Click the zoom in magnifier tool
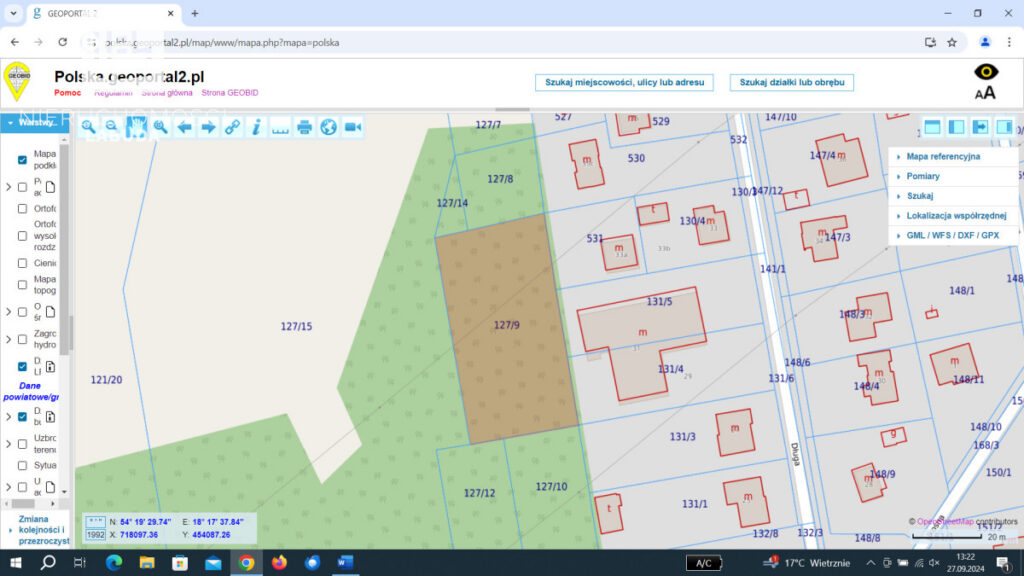The width and height of the screenshot is (1024, 576). coord(88,127)
